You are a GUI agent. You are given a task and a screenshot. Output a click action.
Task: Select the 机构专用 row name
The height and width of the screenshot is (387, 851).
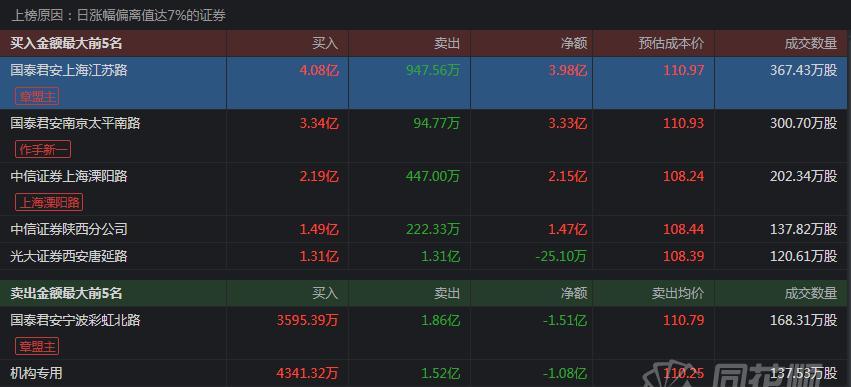[x=36, y=373]
